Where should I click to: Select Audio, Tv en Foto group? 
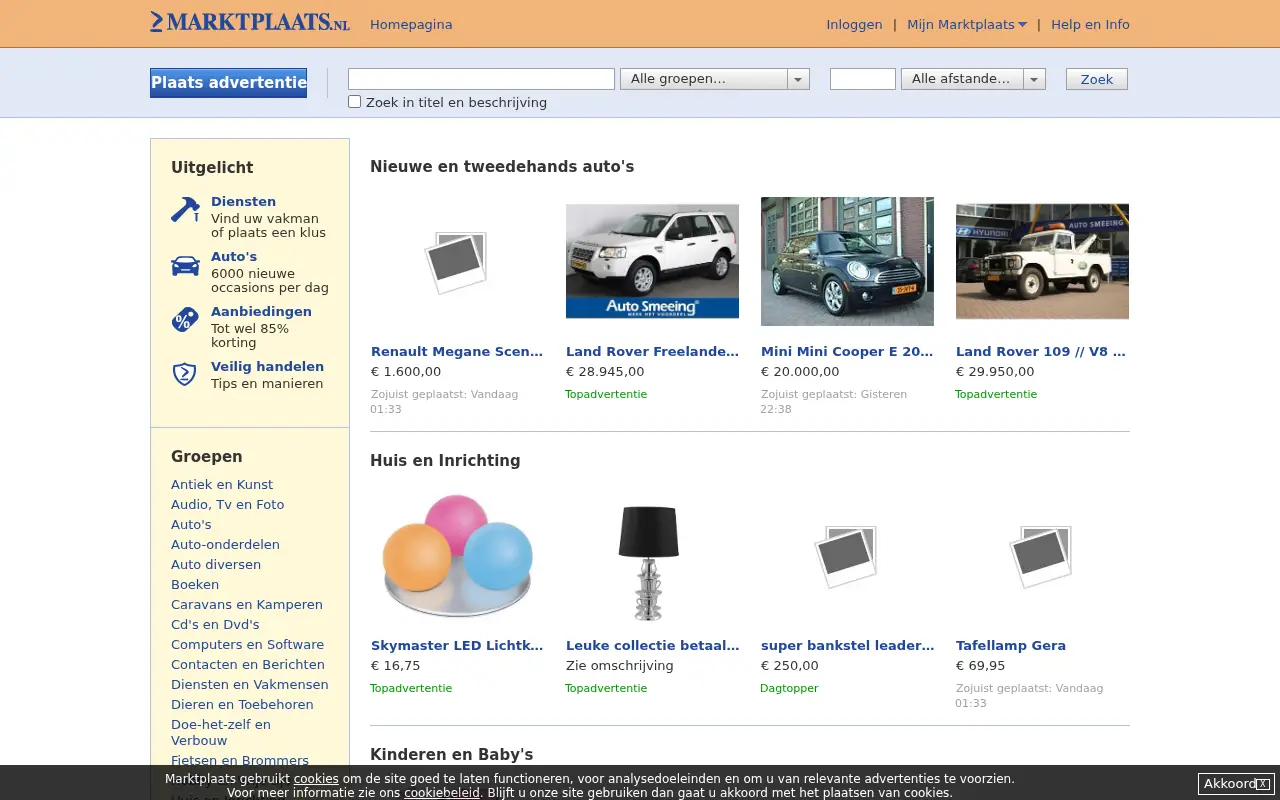228,504
